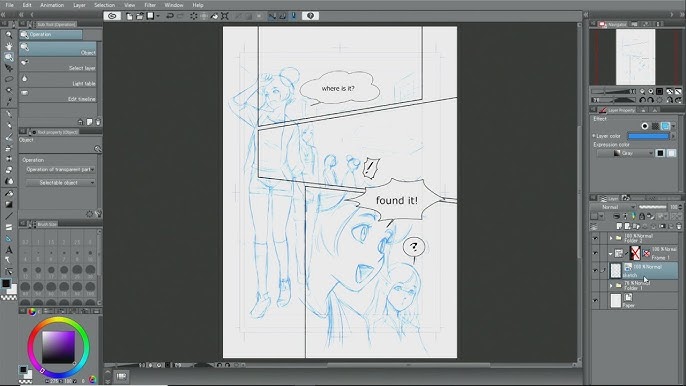Open the Selectable object dropdown
This screenshot has height=386, width=686.
click(60, 182)
